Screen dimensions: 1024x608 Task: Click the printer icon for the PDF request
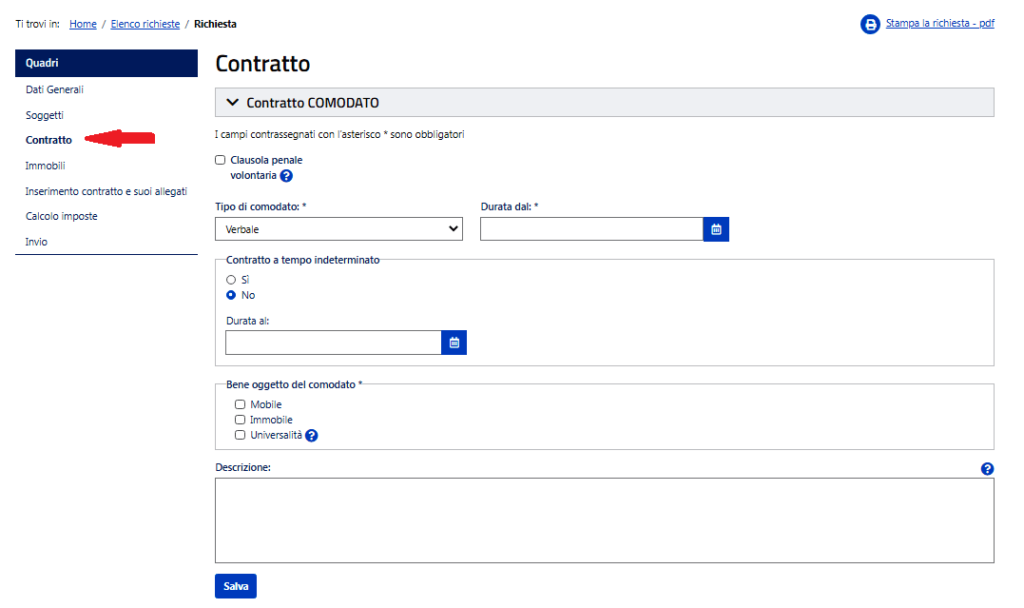(870, 24)
